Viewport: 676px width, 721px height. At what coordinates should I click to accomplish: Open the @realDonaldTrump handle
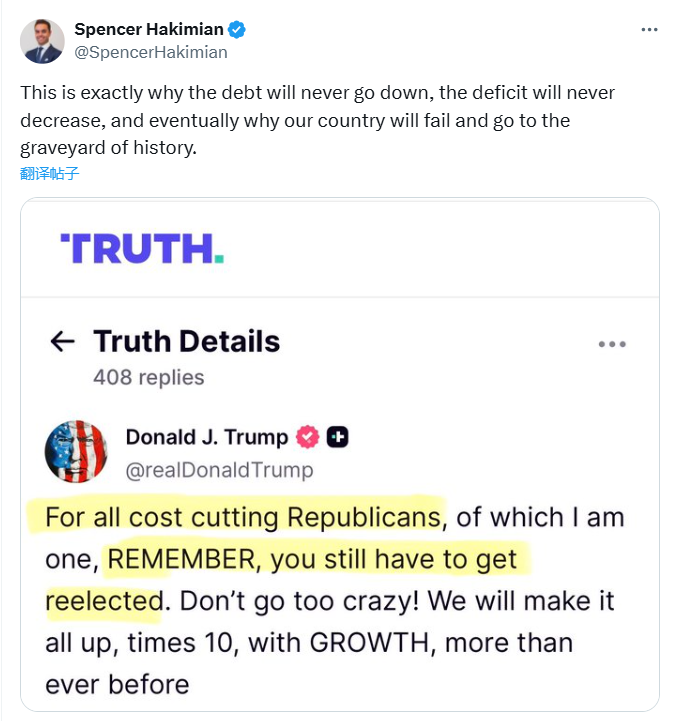[x=219, y=469]
